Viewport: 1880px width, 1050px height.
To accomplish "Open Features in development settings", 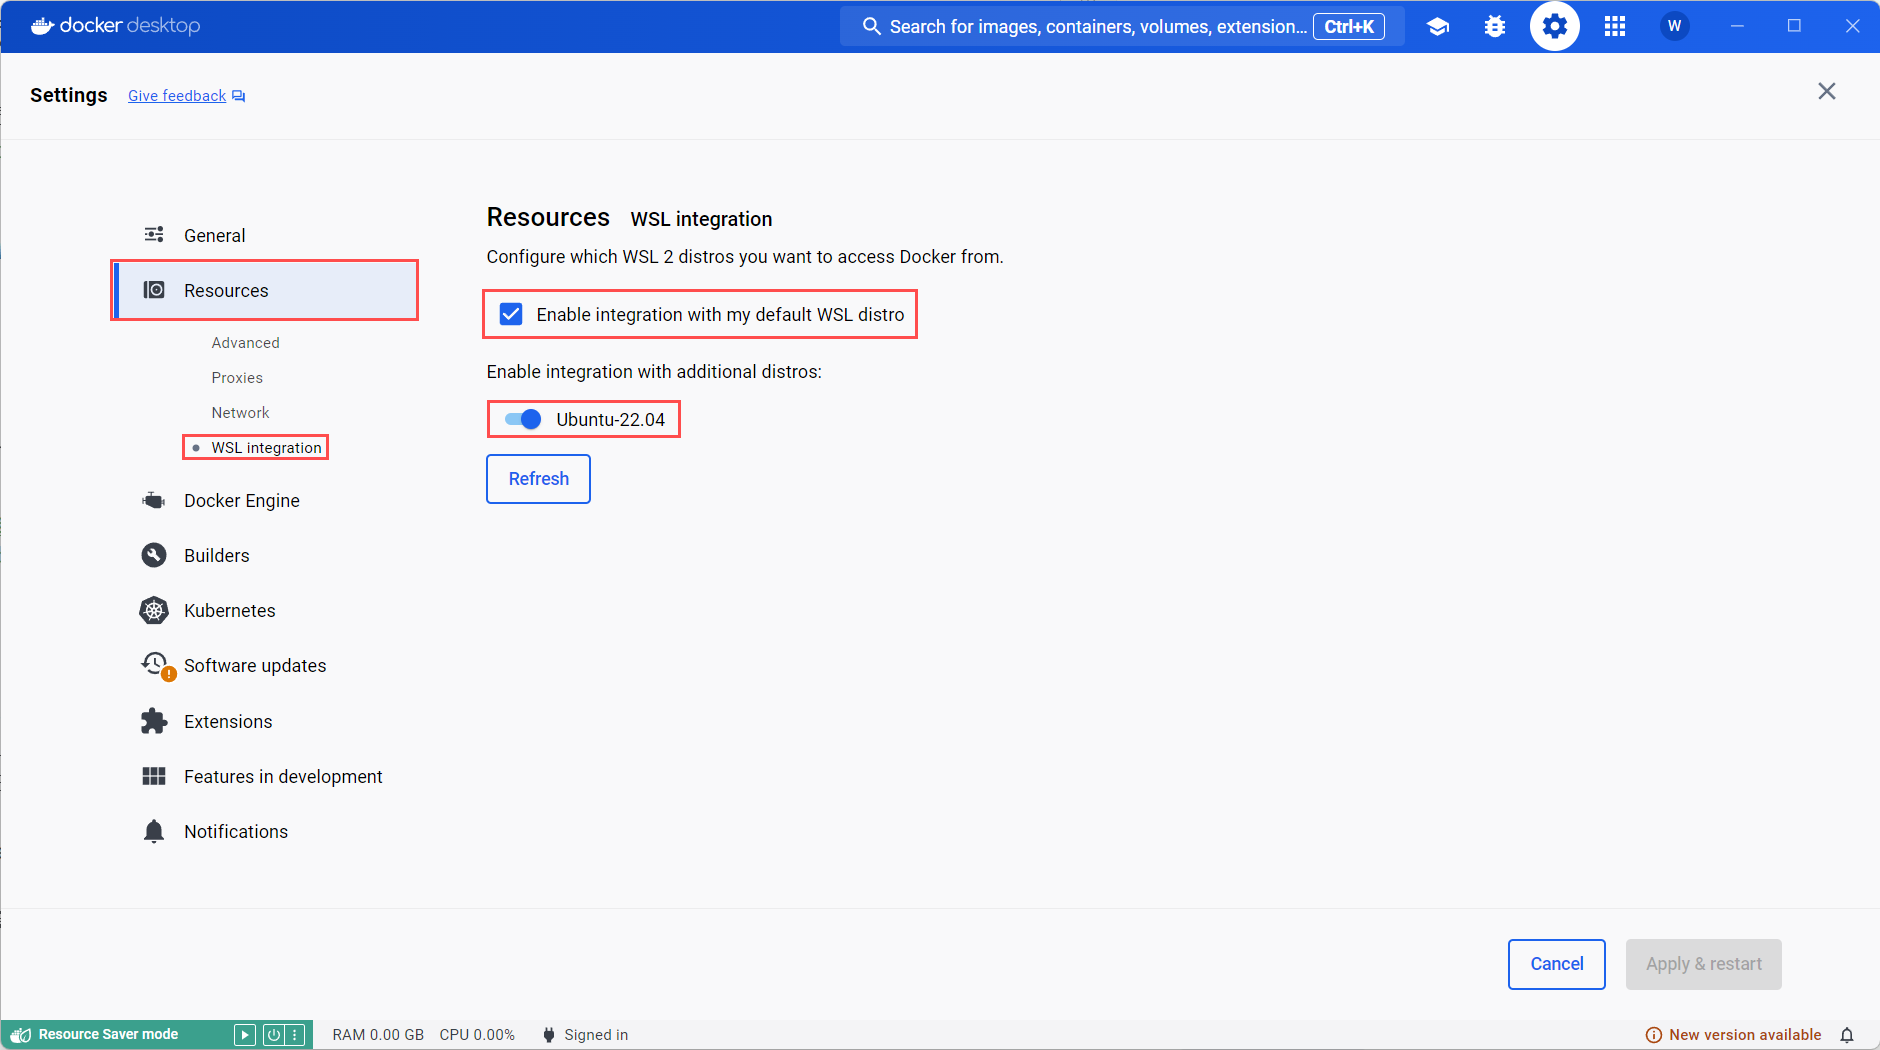I will tap(264, 776).
